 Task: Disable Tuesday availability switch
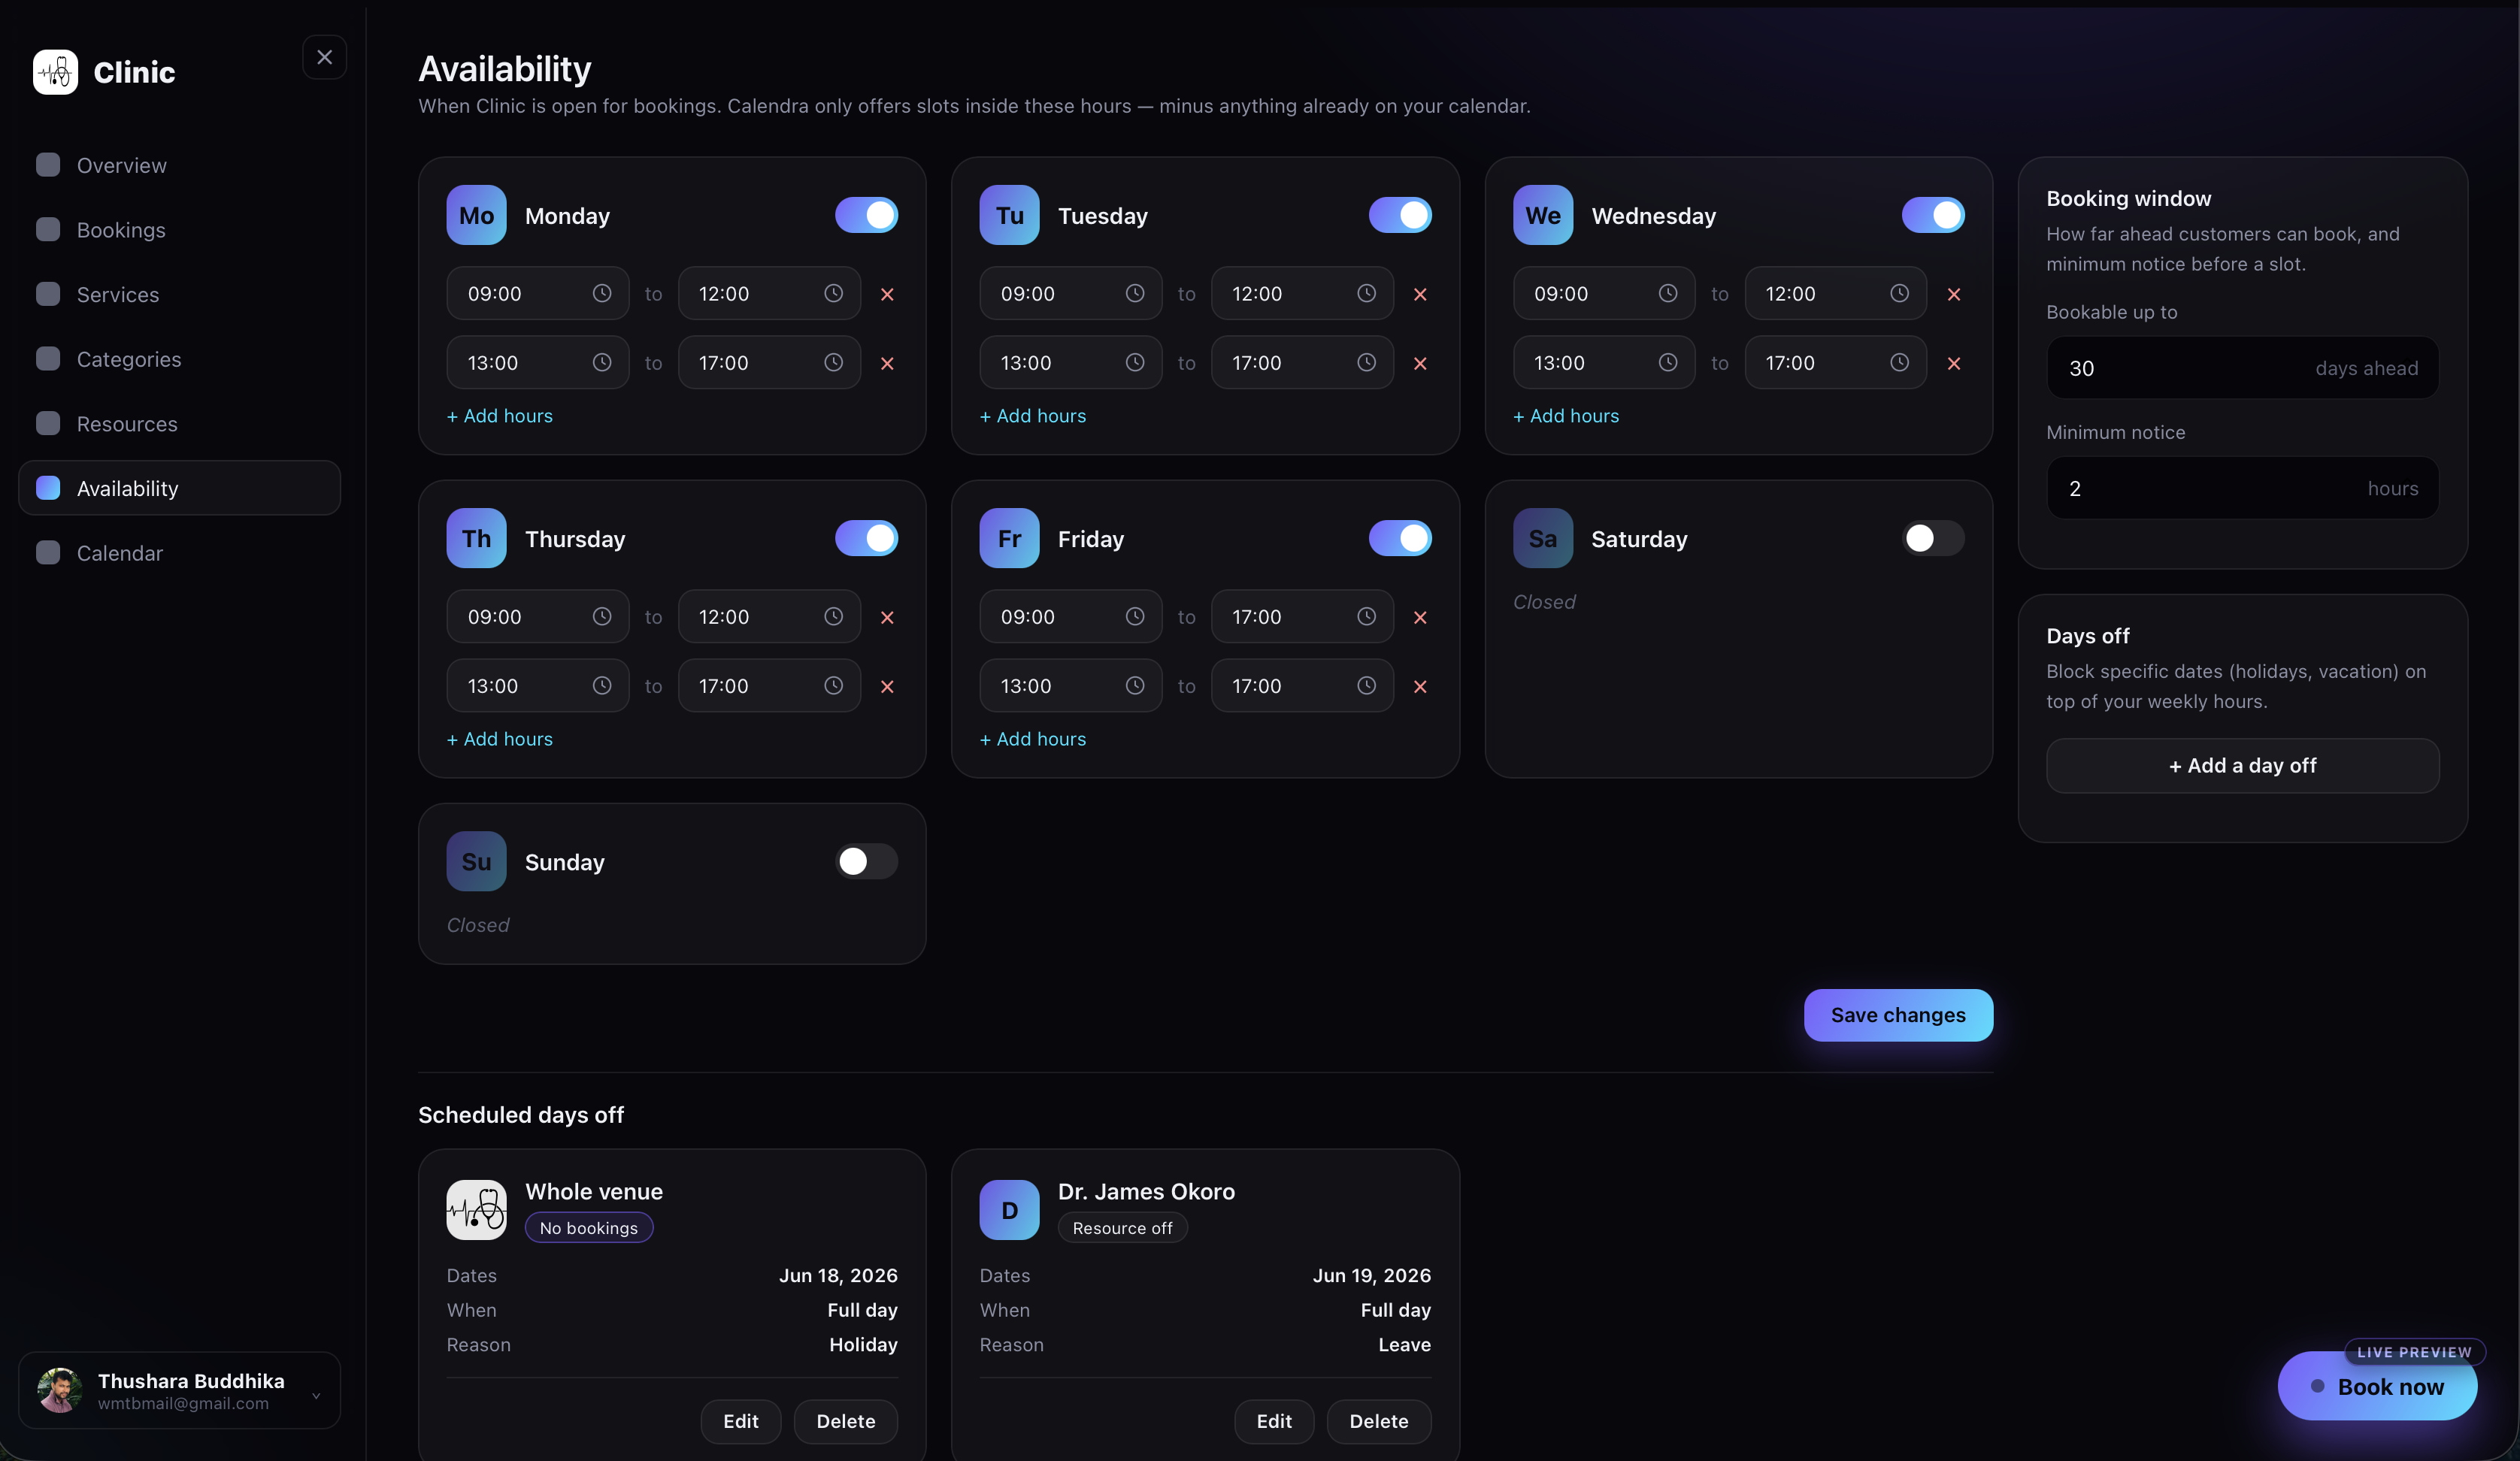click(1400, 215)
